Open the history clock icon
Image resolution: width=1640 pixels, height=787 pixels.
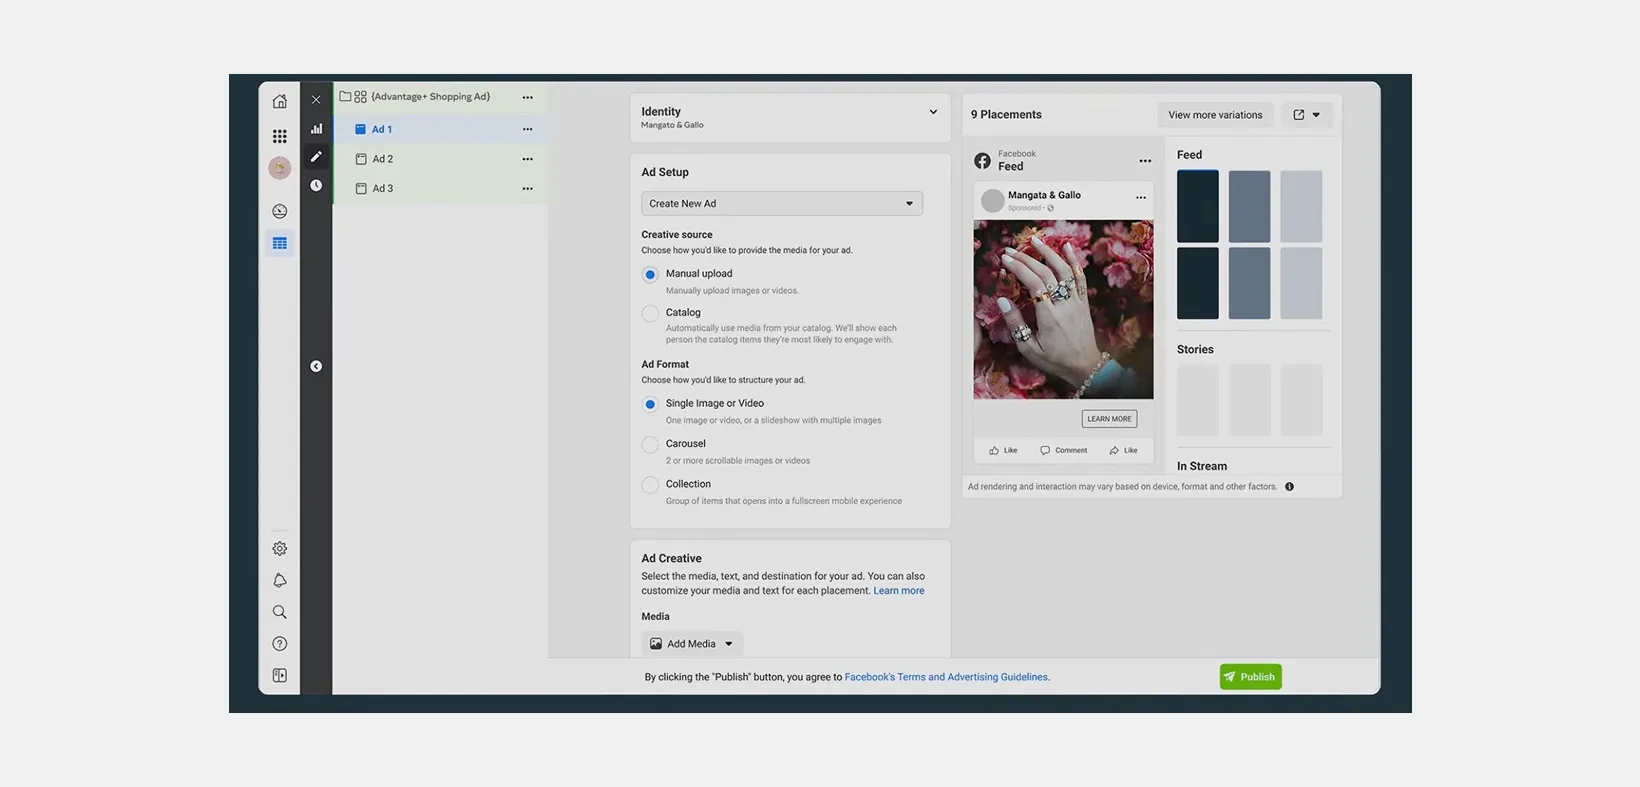(x=316, y=185)
